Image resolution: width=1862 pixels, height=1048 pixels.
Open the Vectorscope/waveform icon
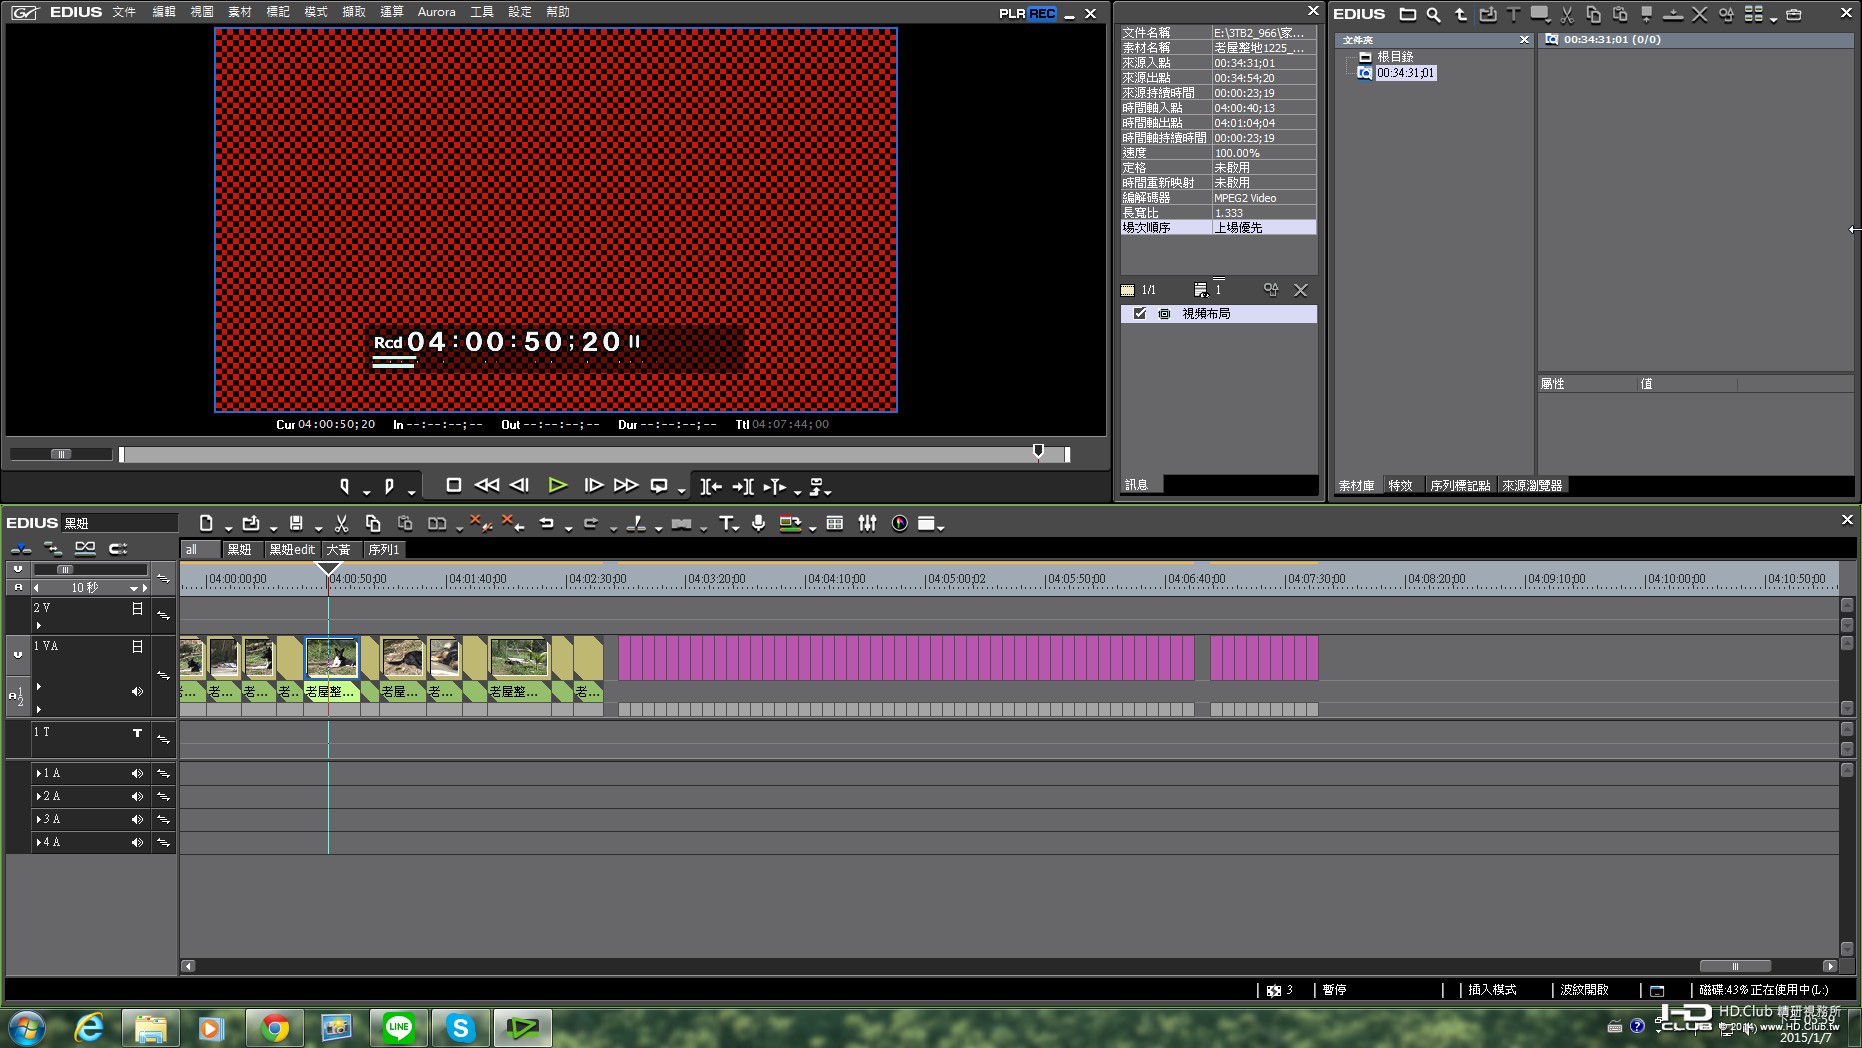pos(900,523)
